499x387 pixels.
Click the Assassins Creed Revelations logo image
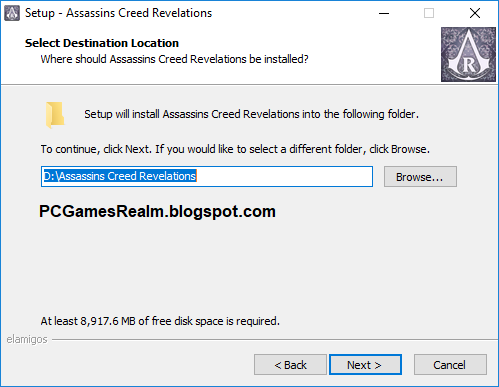click(x=468, y=55)
